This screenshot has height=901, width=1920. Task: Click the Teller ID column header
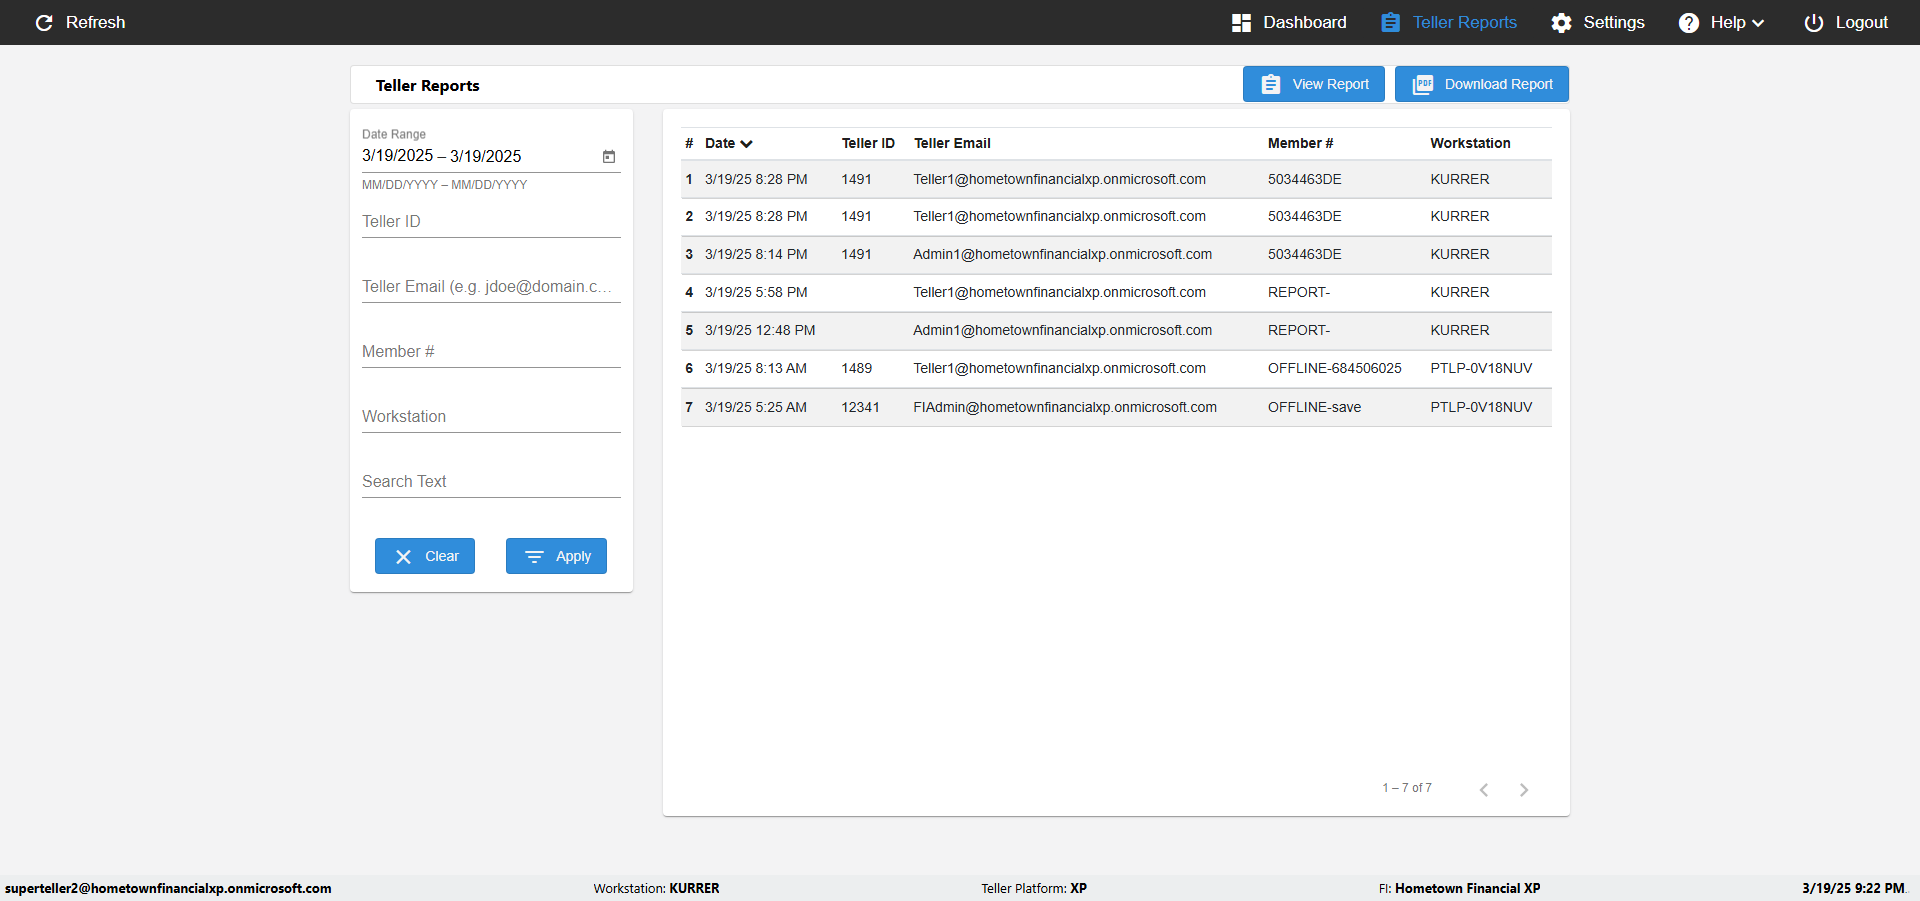pos(868,143)
